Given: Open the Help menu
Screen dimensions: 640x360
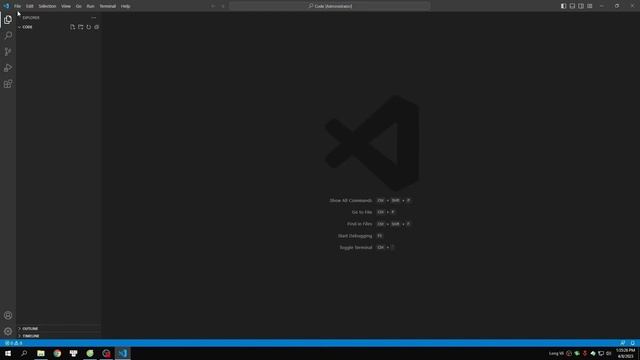Looking at the screenshot, I should pos(125,6).
